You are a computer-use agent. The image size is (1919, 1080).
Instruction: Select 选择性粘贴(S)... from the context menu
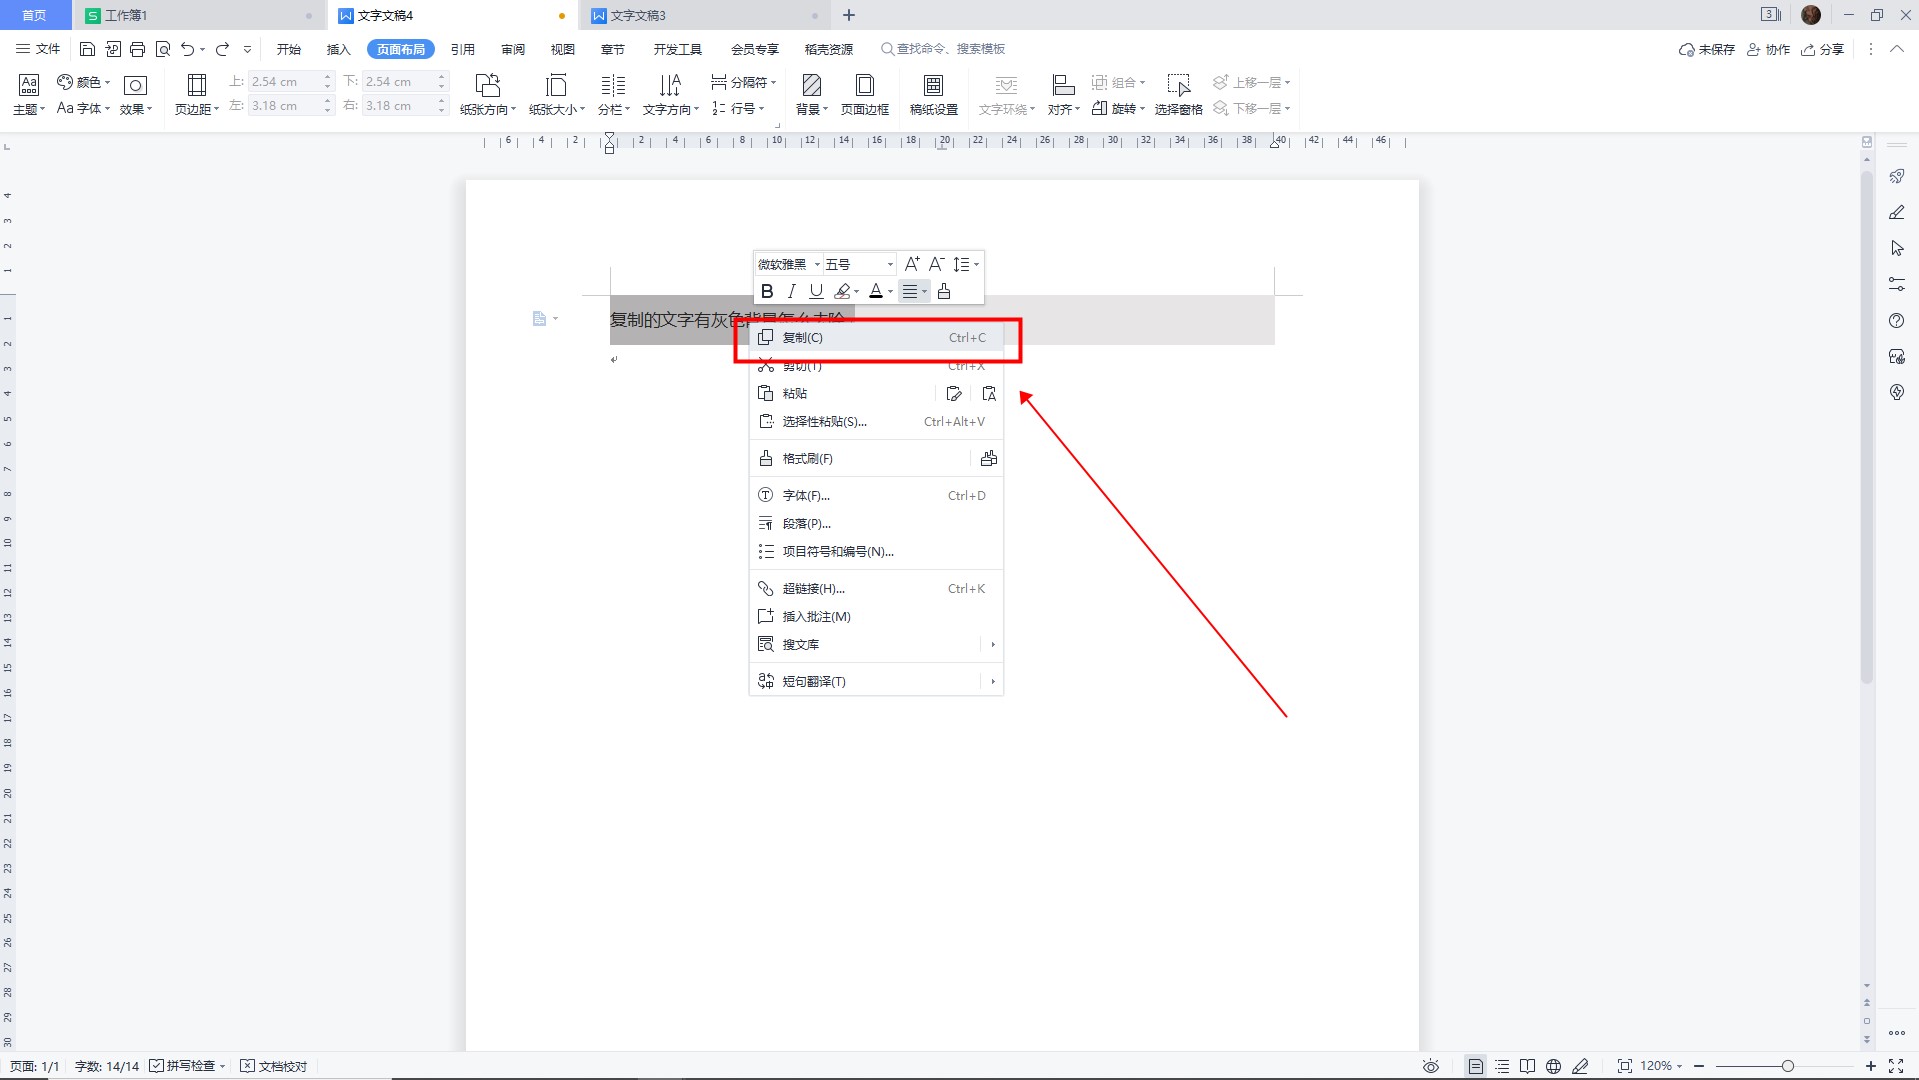(876, 422)
